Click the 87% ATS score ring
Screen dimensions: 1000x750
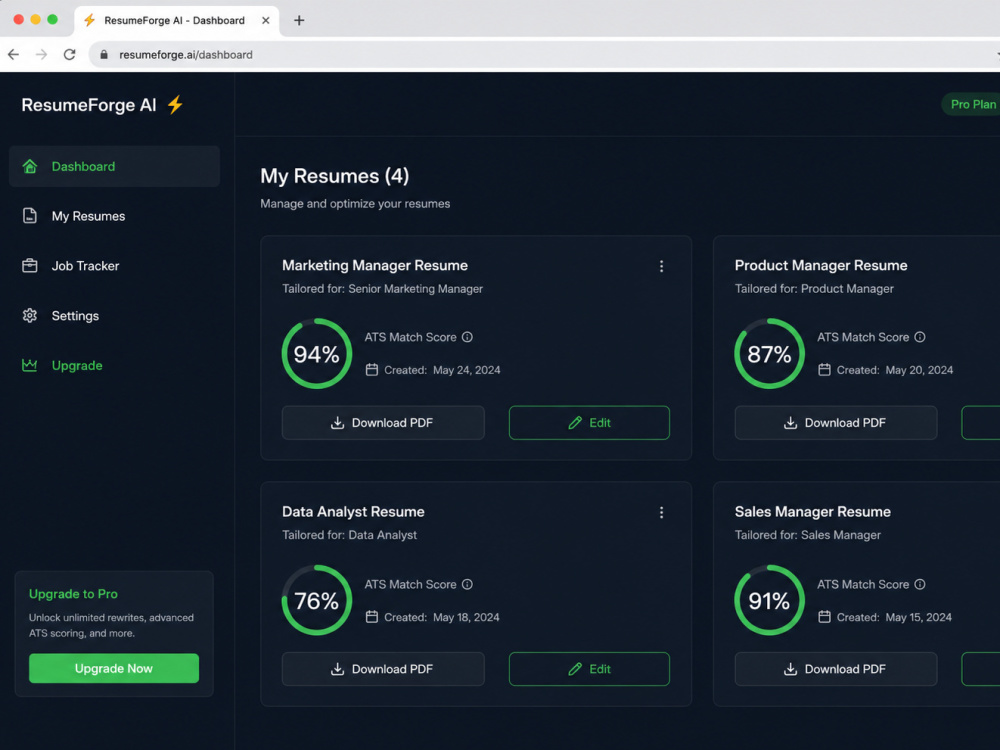[x=770, y=354]
